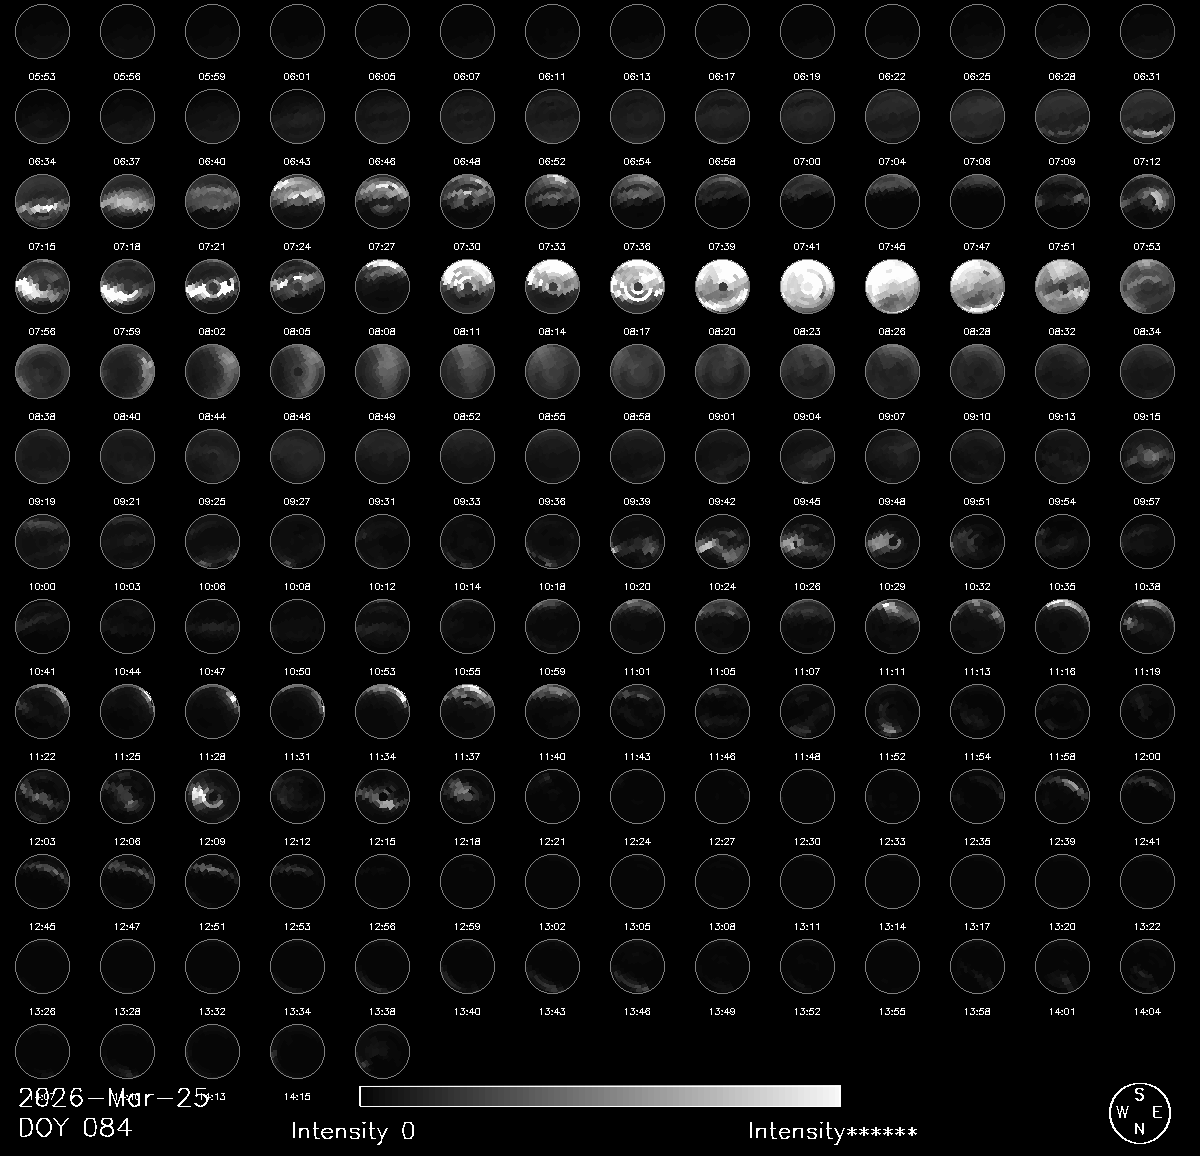Screen dimensions: 1200x1156
Task: Open the 08:11 thumbnail image
Action: coord(467,285)
